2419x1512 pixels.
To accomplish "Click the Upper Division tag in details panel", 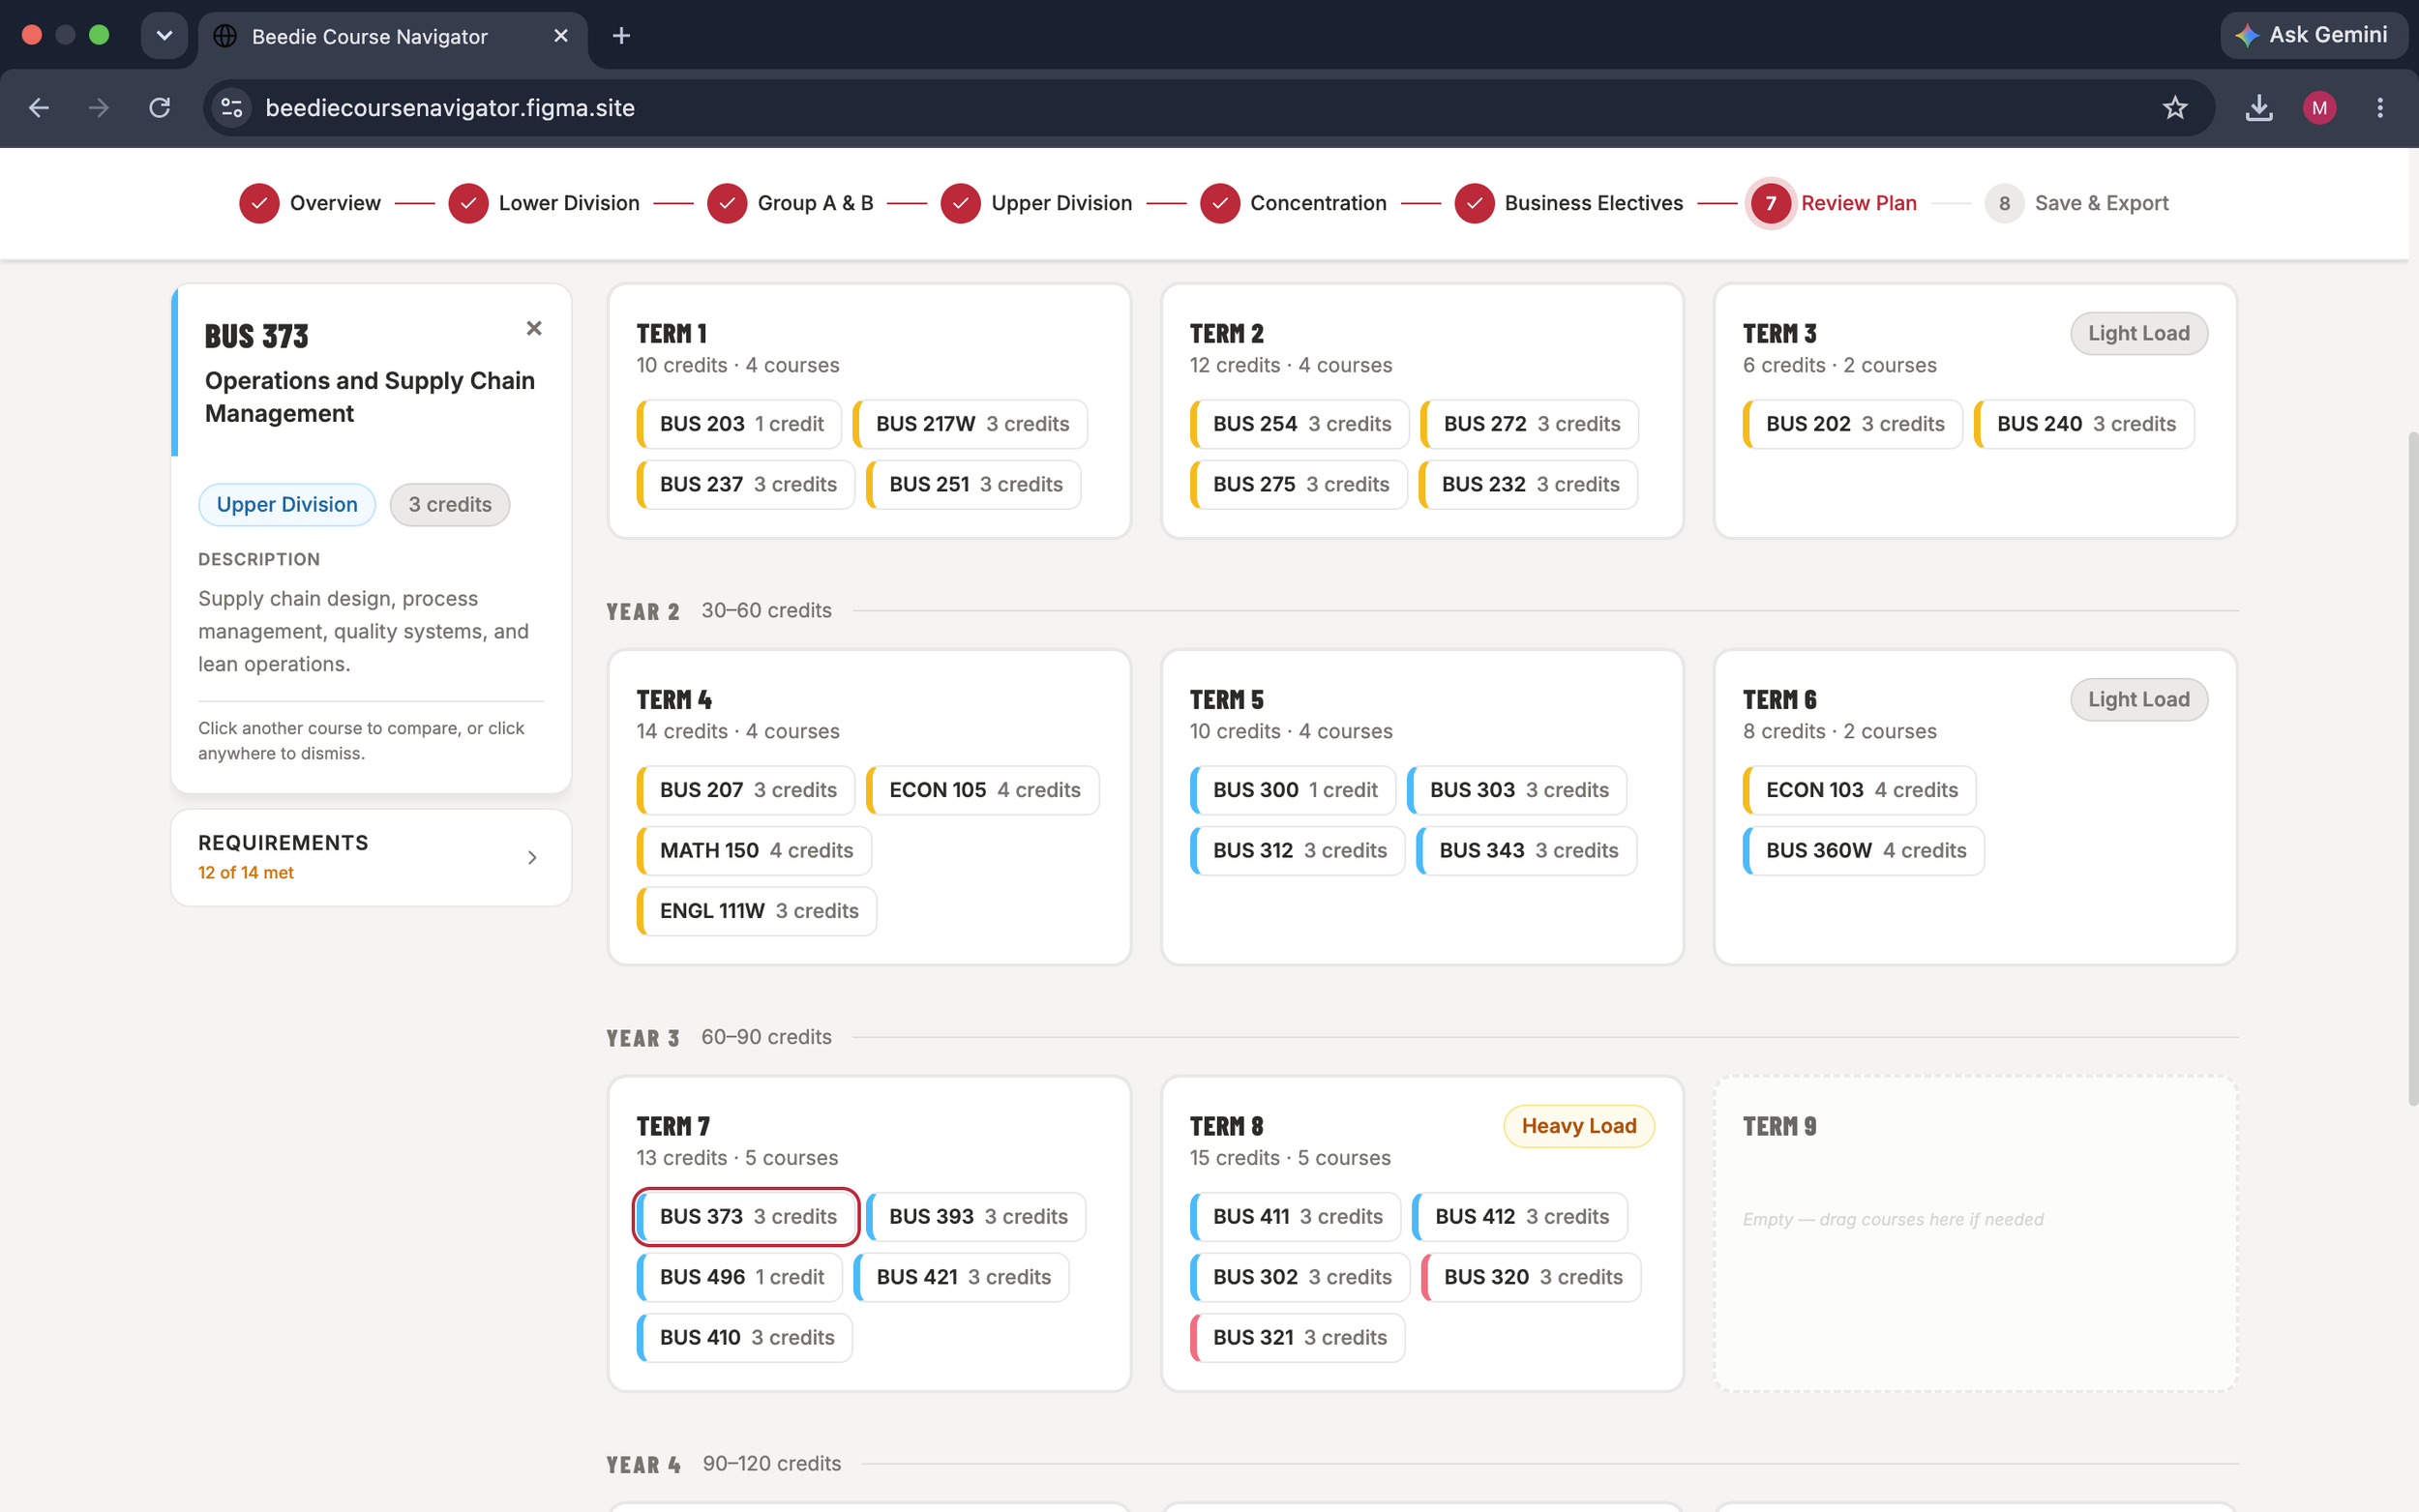I will 287,504.
